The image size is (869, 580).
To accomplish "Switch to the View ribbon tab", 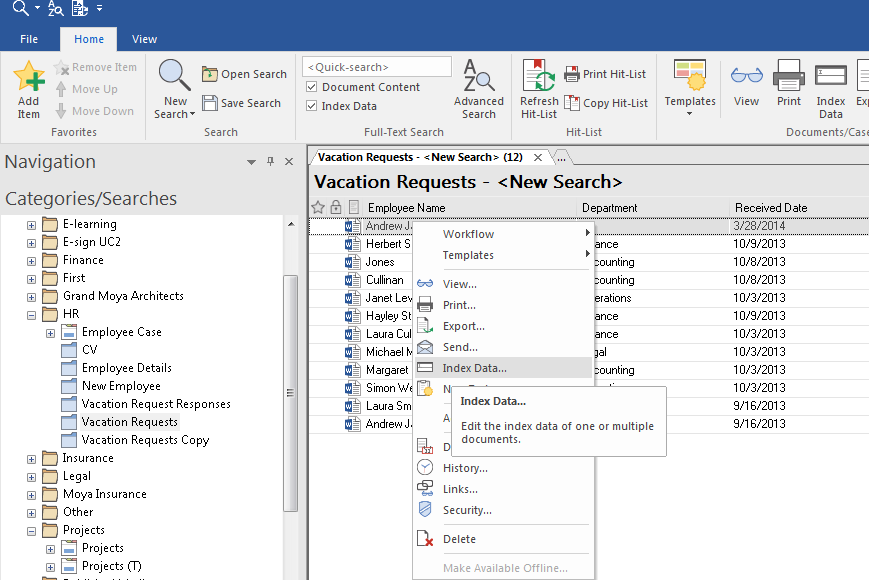I will [144, 39].
